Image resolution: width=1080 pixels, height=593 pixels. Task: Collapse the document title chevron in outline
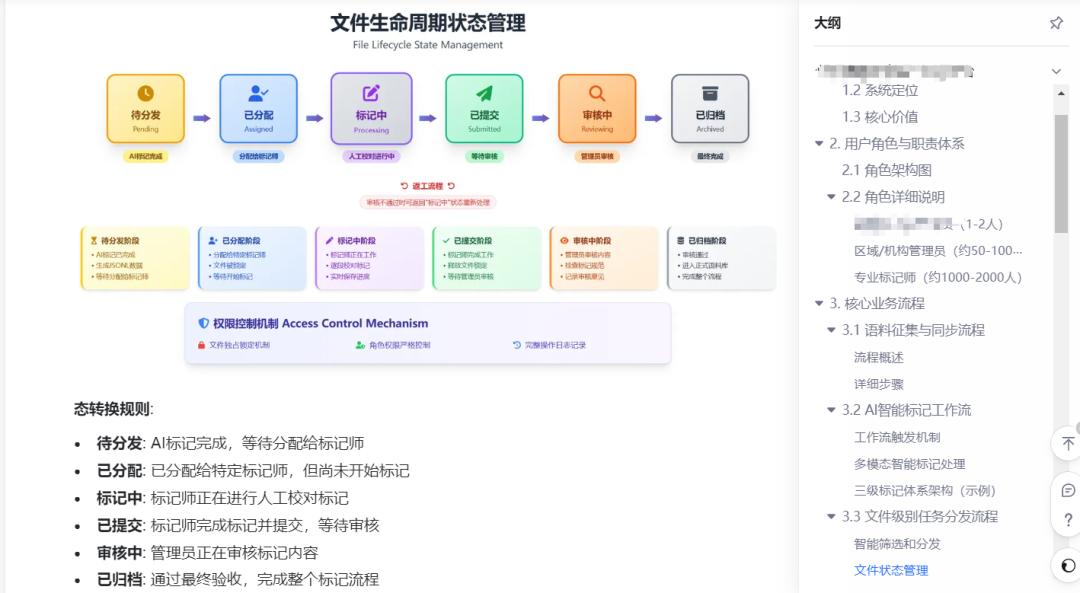pos(1056,71)
